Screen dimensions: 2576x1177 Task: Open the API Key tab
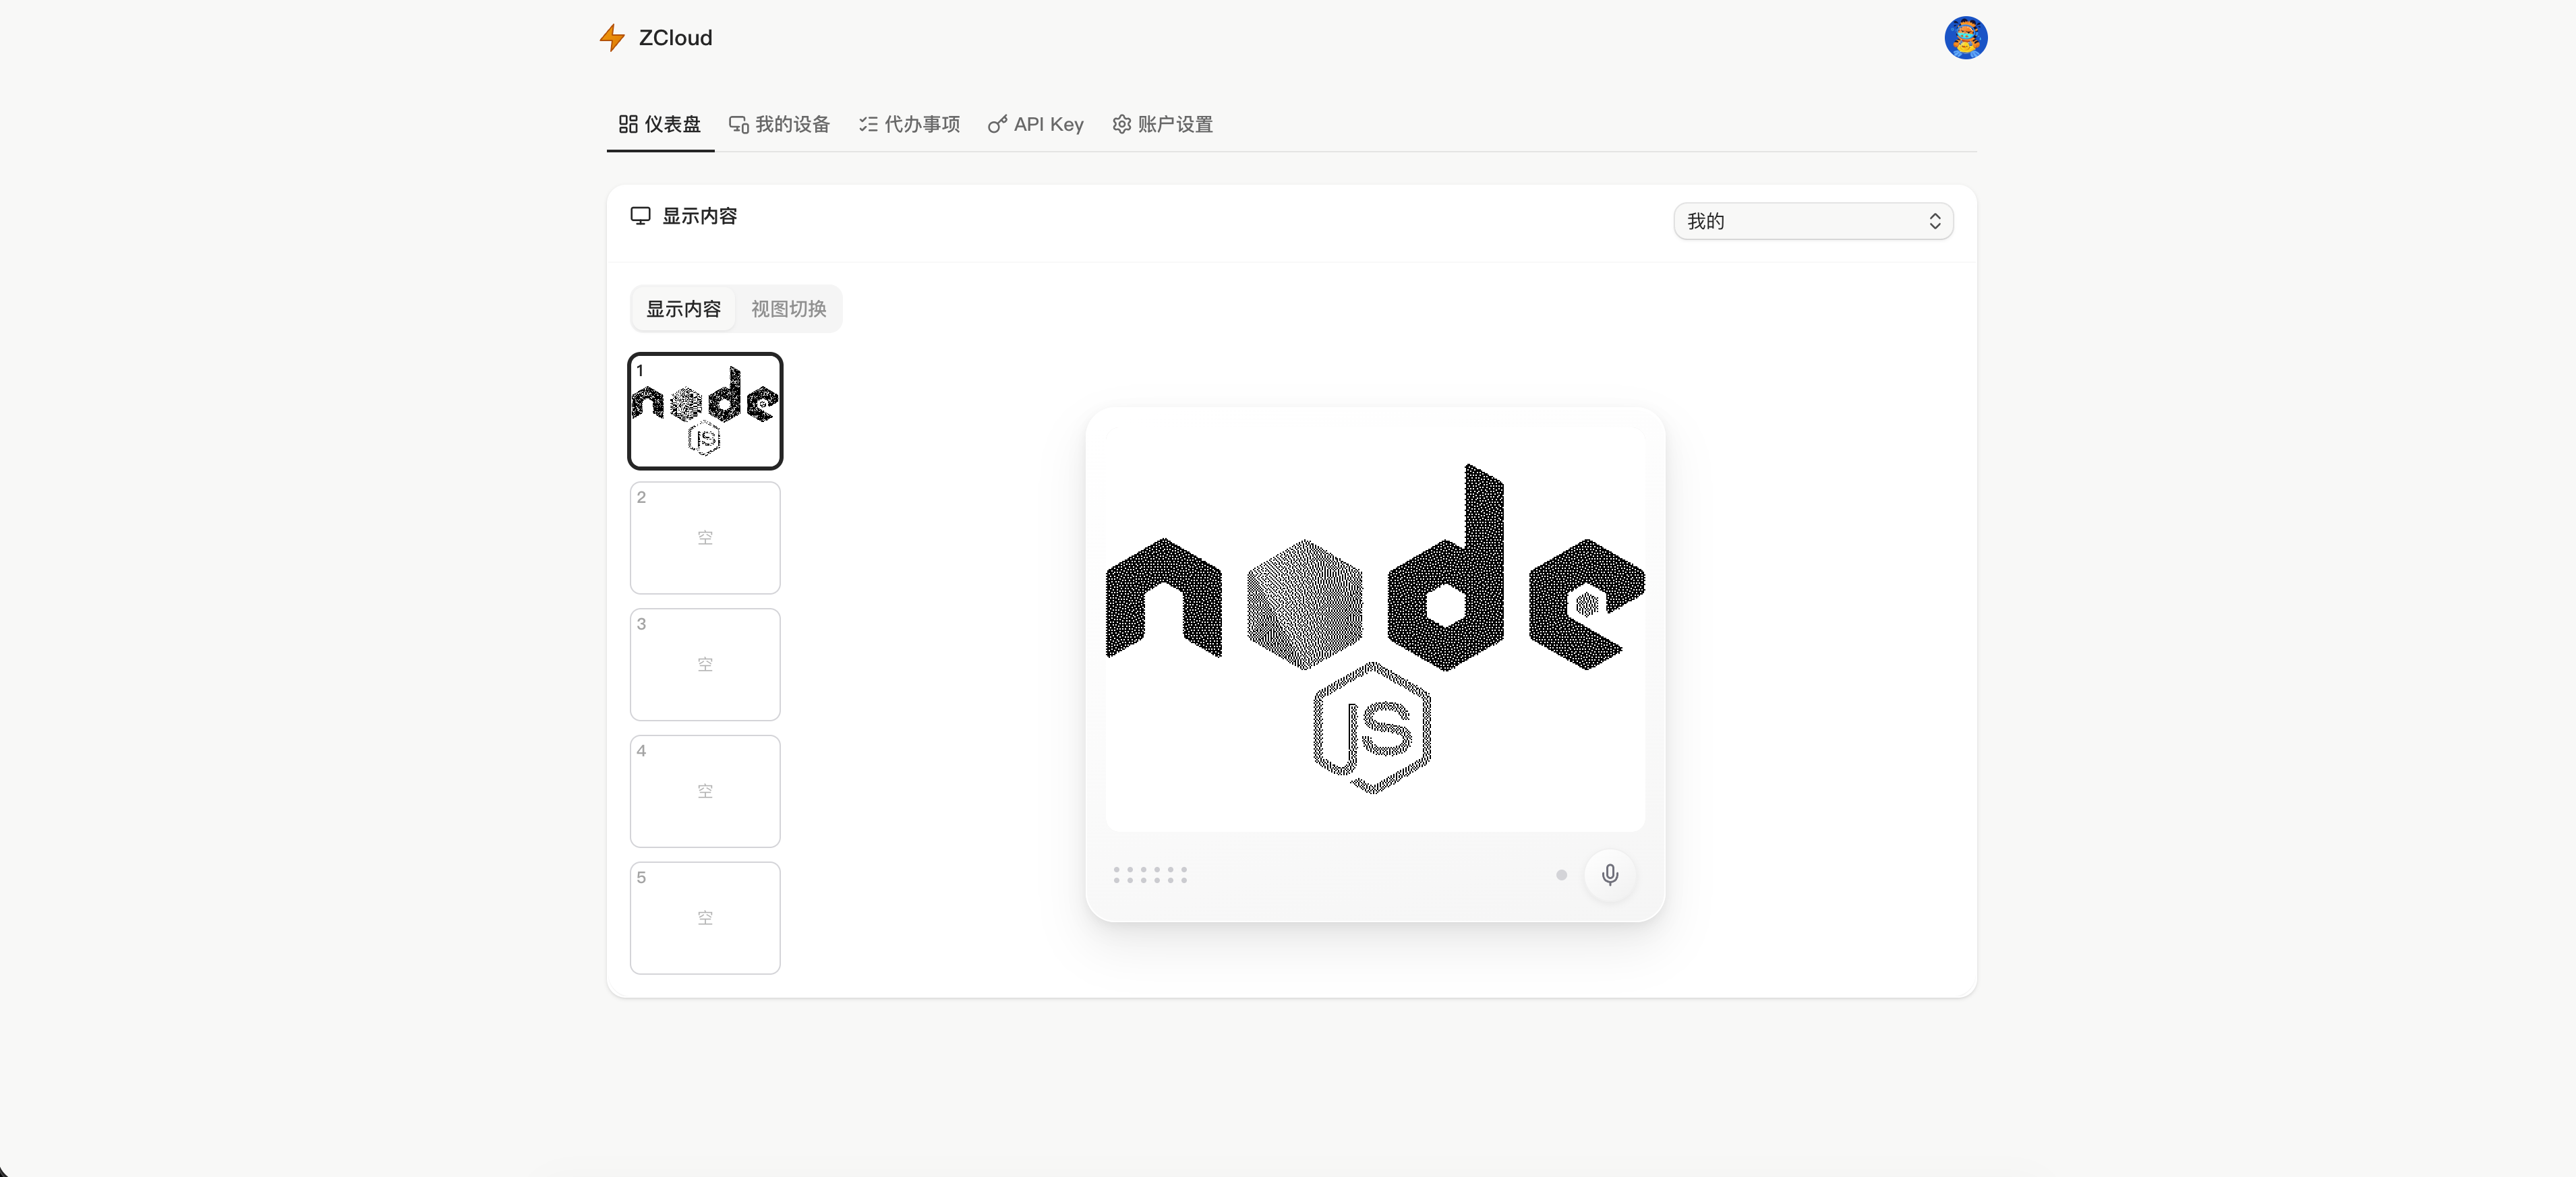tap(1036, 124)
